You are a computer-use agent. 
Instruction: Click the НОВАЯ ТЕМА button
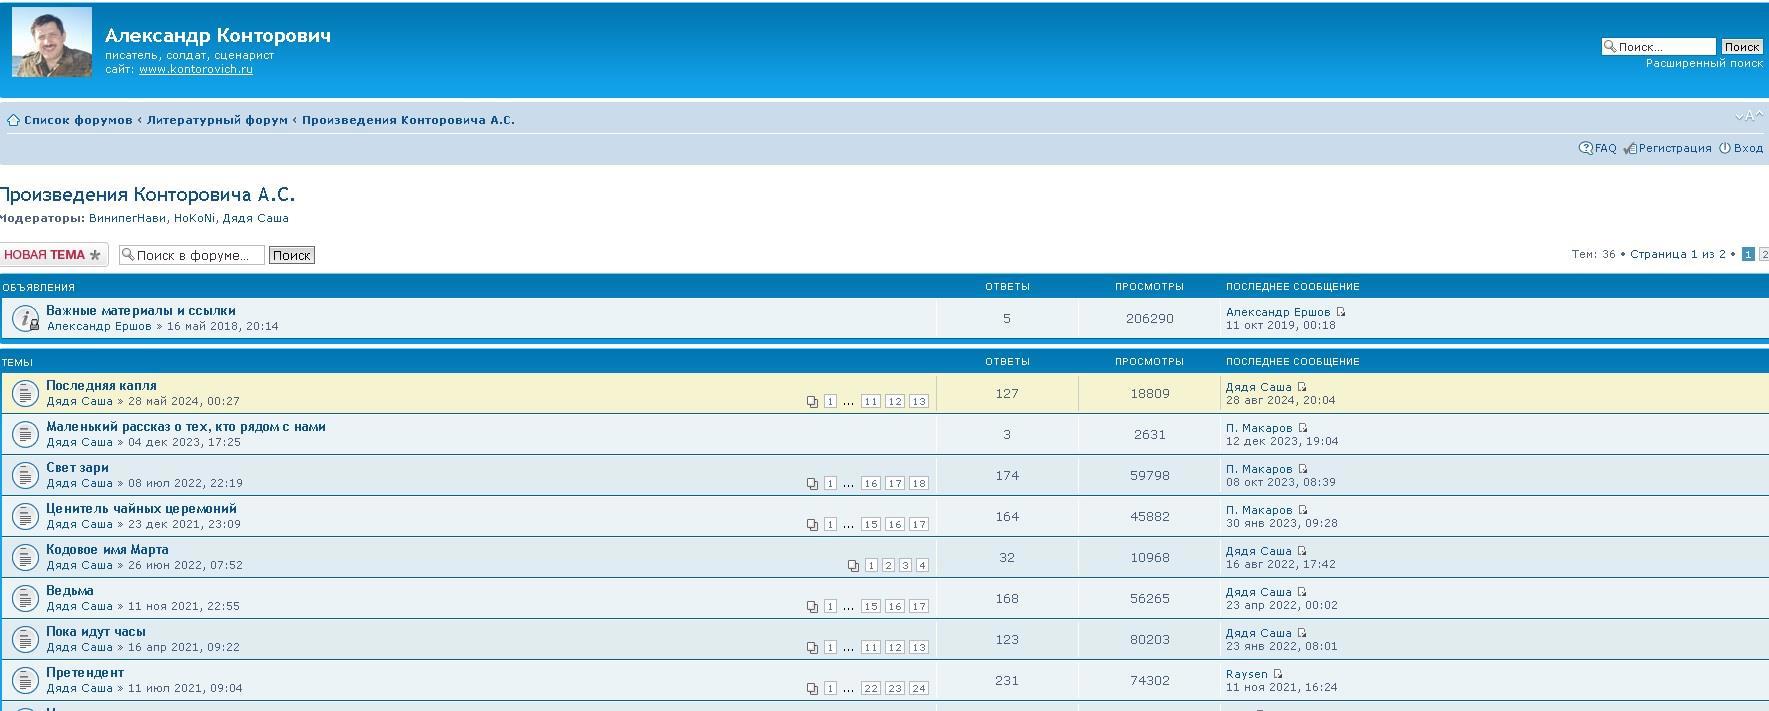(x=53, y=255)
